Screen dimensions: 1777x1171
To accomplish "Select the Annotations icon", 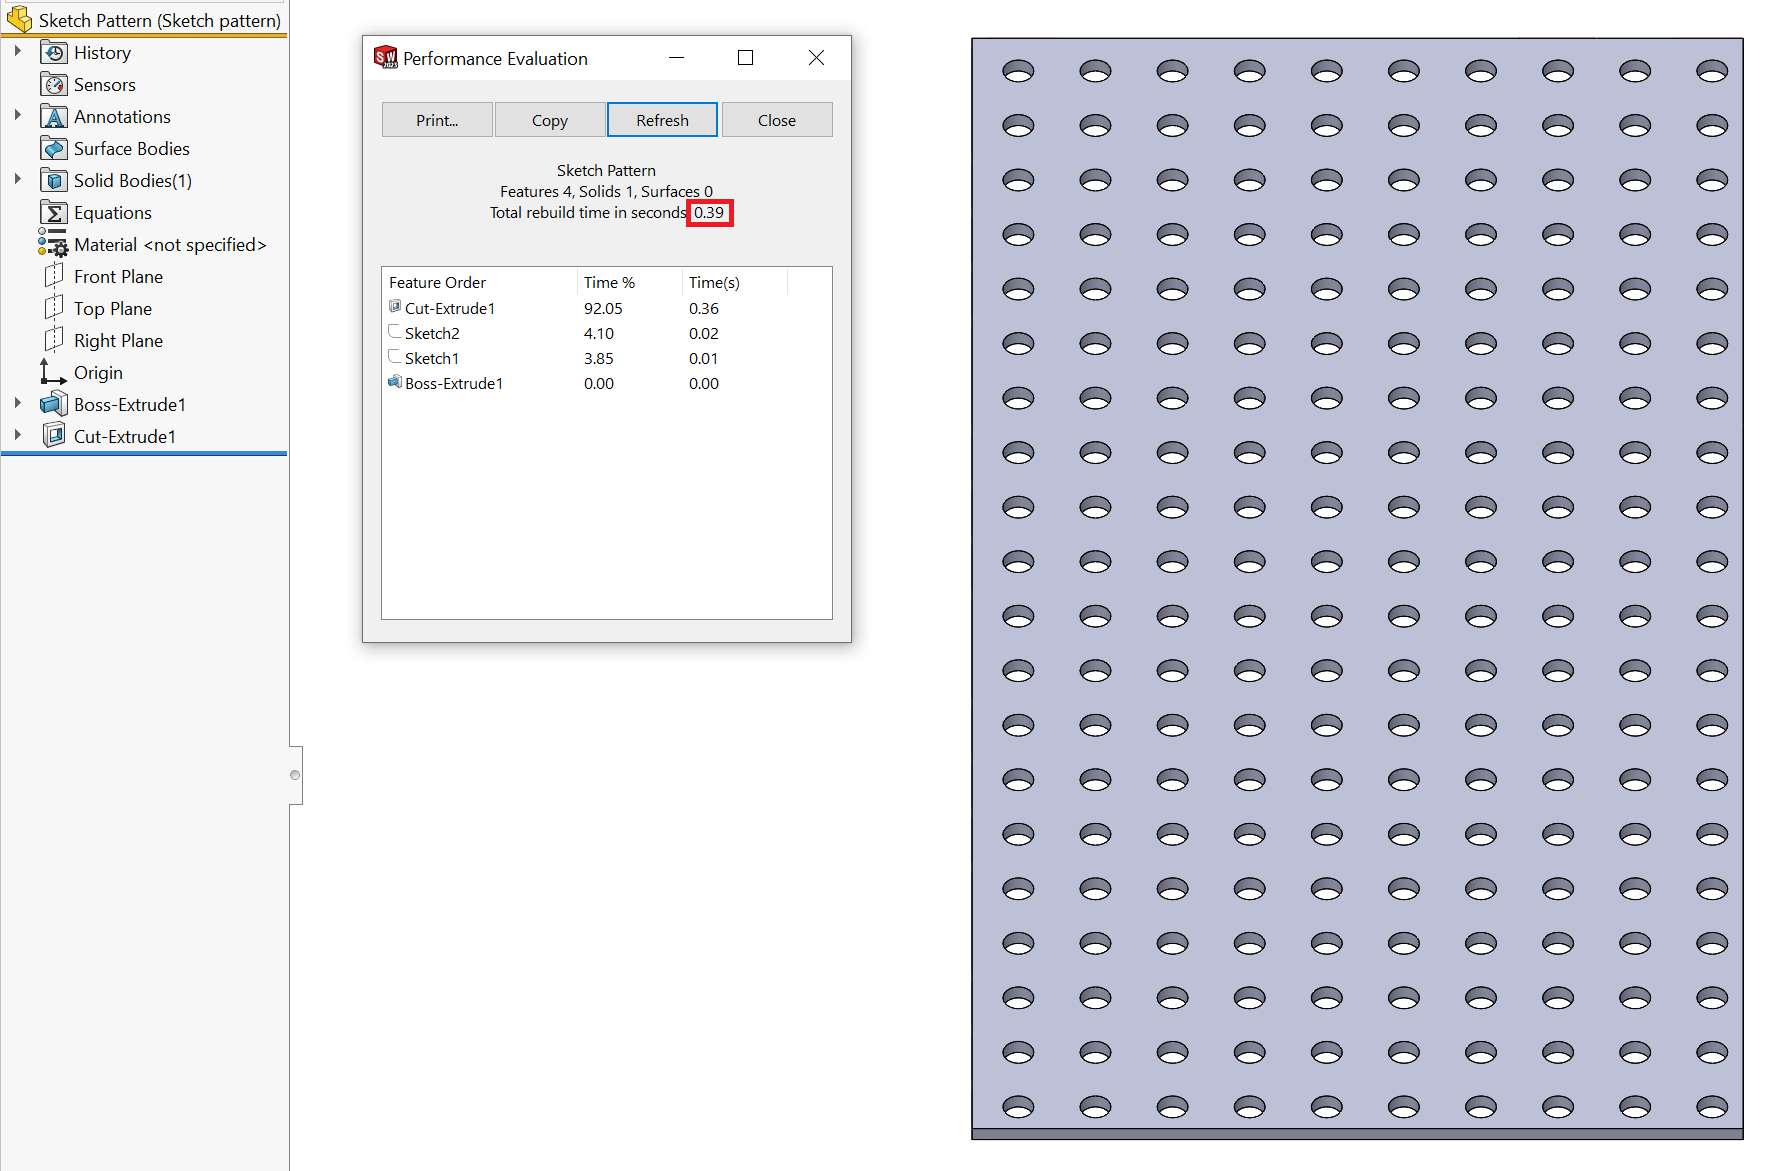I will (x=54, y=117).
